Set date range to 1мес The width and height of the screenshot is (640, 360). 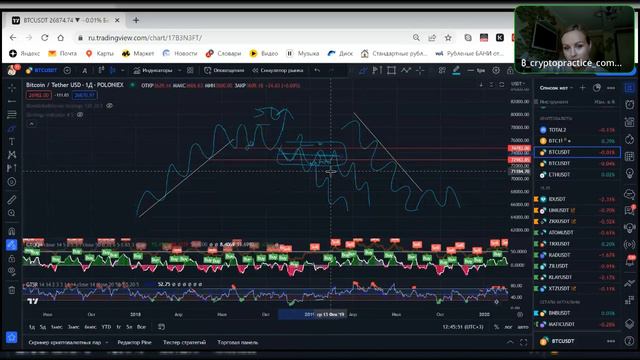(56, 327)
